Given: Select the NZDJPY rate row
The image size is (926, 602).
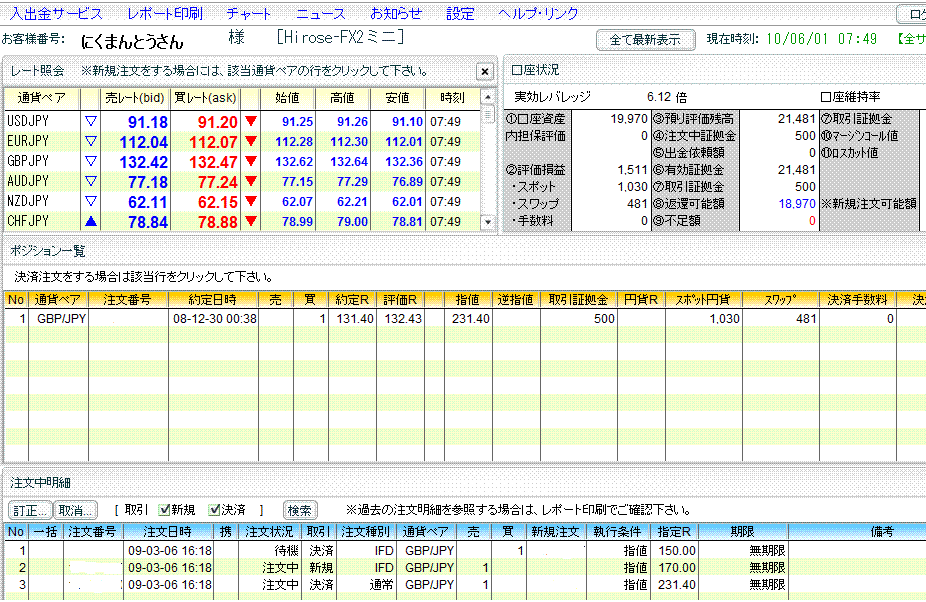Looking at the screenshot, I should coord(243,201).
